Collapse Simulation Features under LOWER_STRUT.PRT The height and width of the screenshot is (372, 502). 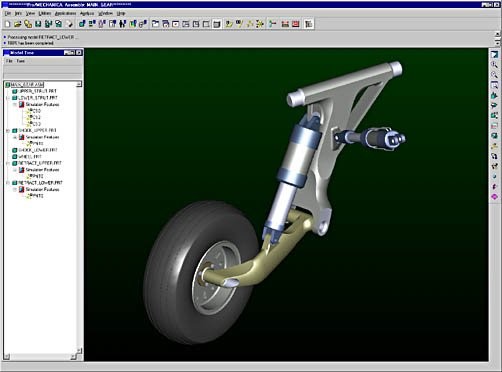[x=15, y=104]
